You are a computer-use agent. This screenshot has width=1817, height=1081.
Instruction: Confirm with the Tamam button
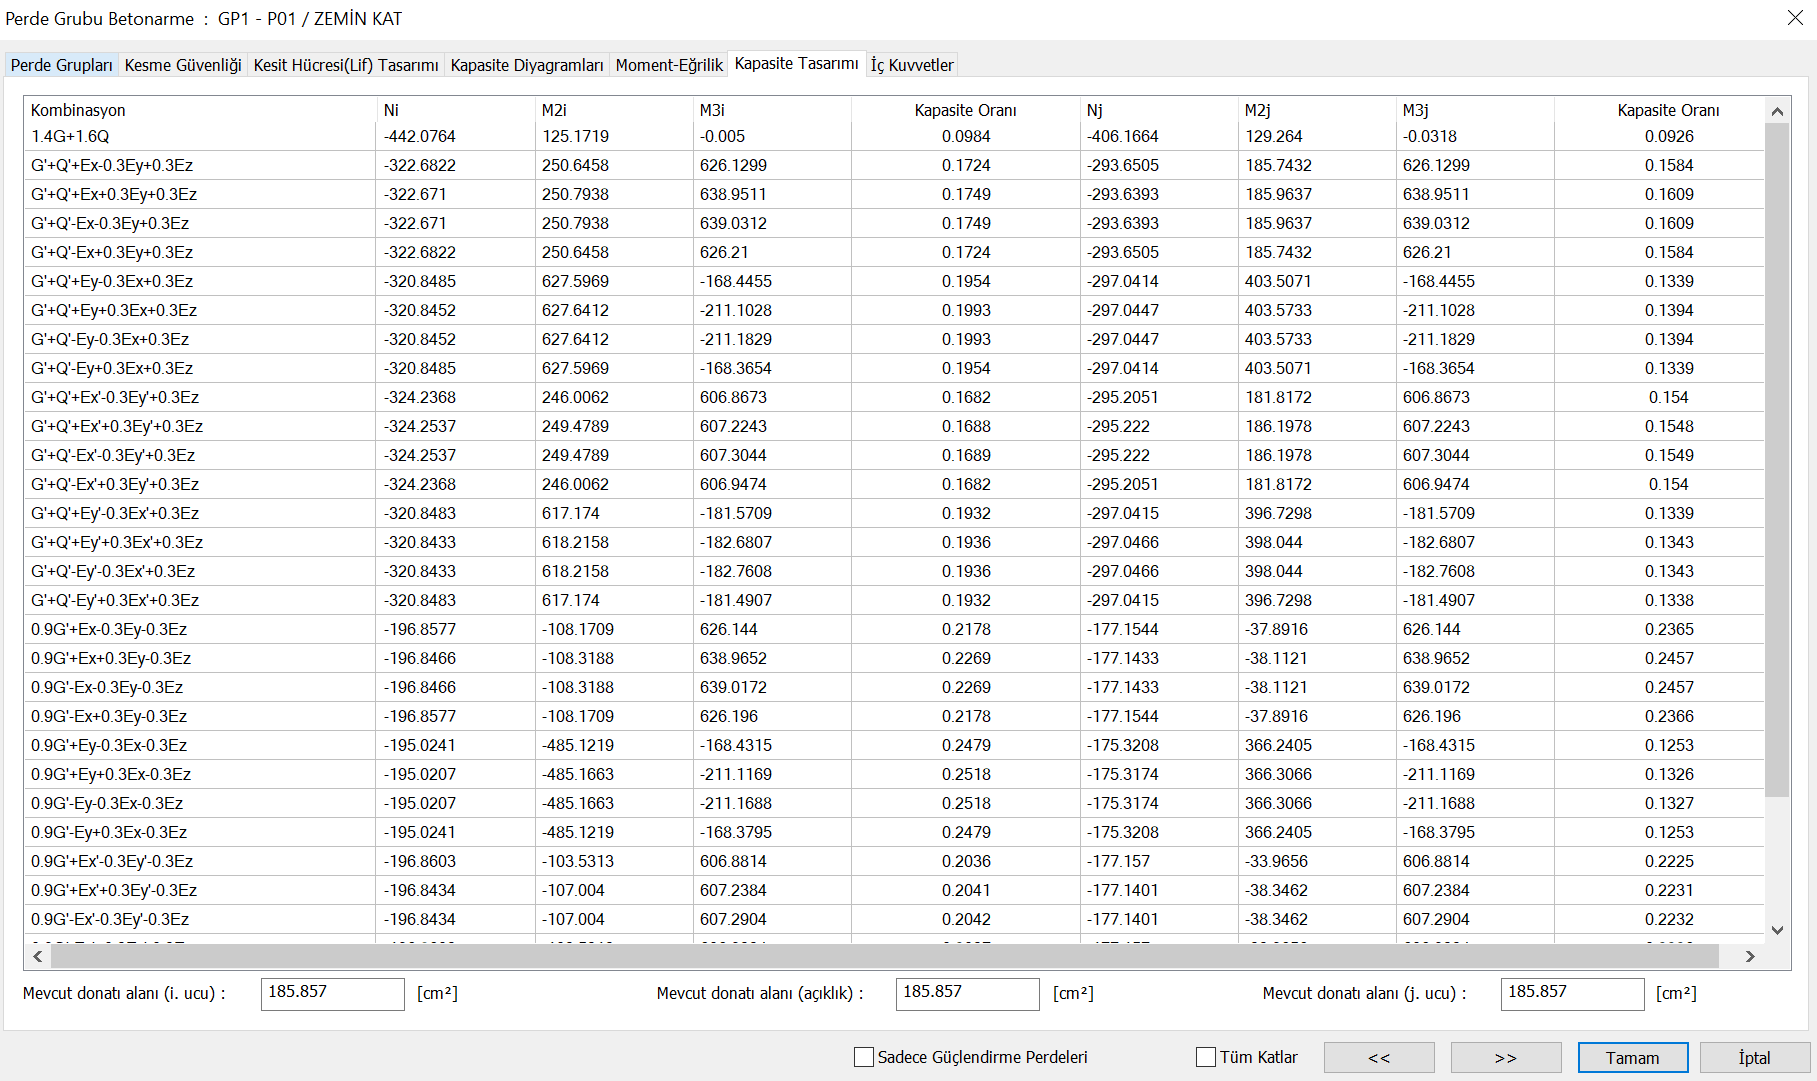point(1632,1057)
